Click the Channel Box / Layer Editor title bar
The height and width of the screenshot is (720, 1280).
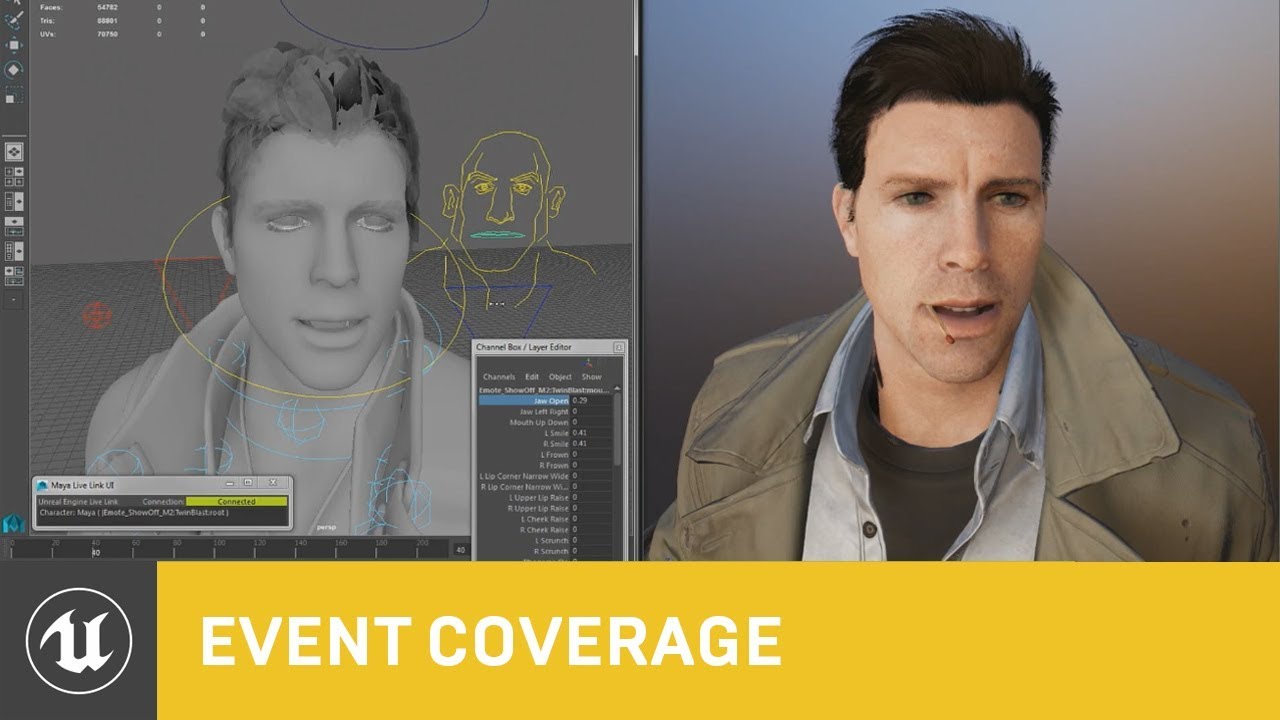click(522, 347)
